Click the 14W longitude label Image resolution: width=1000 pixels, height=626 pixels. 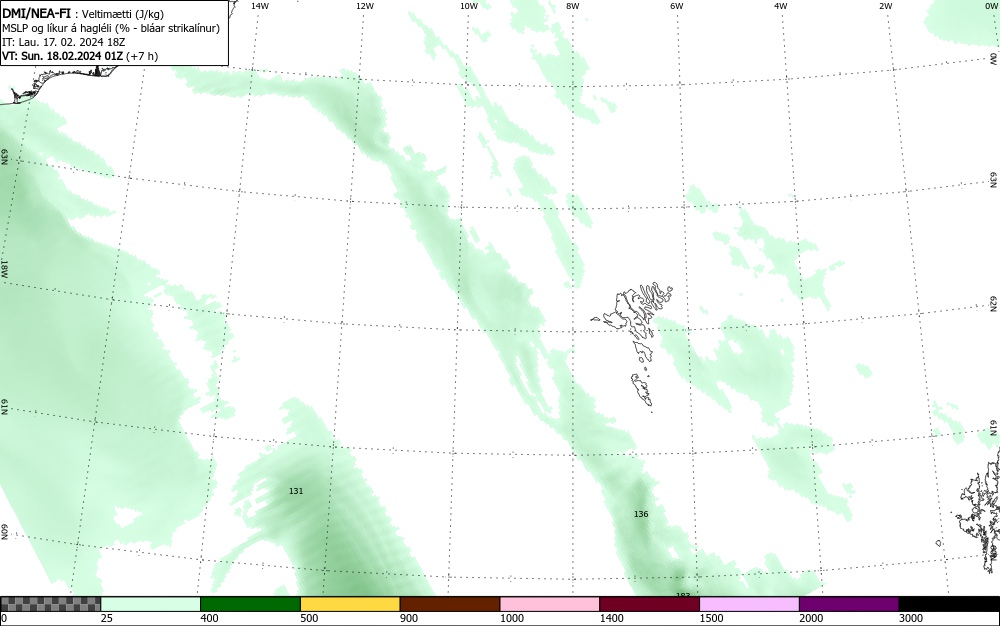click(x=260, y=6)
